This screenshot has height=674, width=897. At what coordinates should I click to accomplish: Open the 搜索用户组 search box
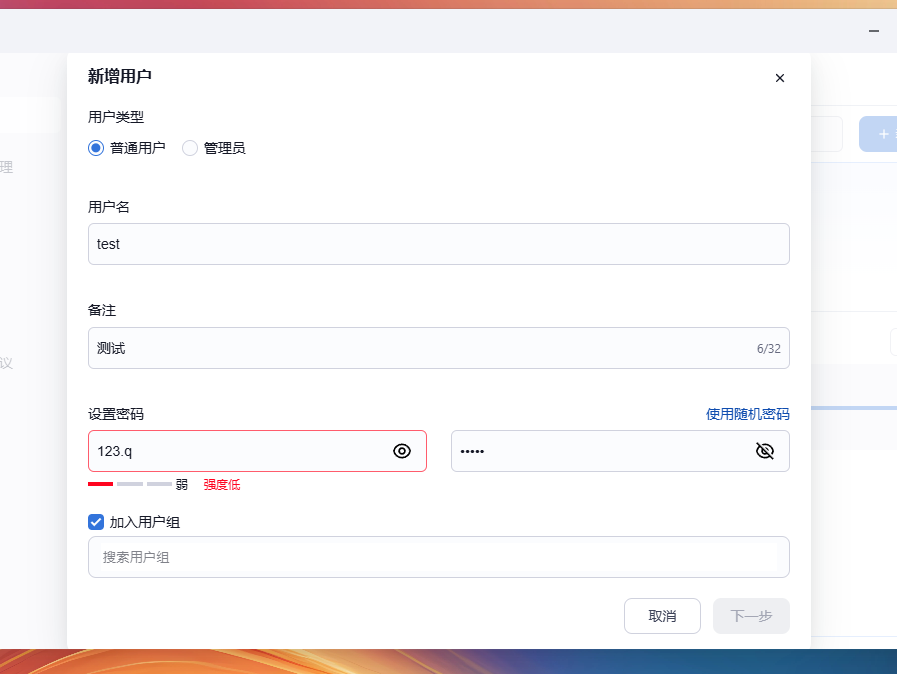tap(438, 557)
